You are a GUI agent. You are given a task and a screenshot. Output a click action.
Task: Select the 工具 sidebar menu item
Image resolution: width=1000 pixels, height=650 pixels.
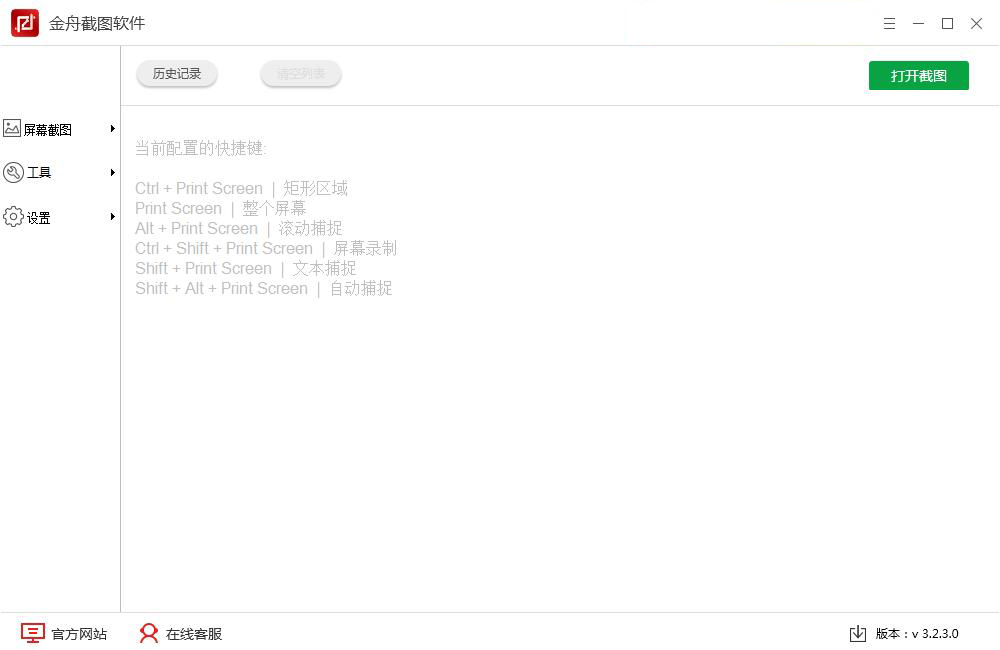[59, 172]
